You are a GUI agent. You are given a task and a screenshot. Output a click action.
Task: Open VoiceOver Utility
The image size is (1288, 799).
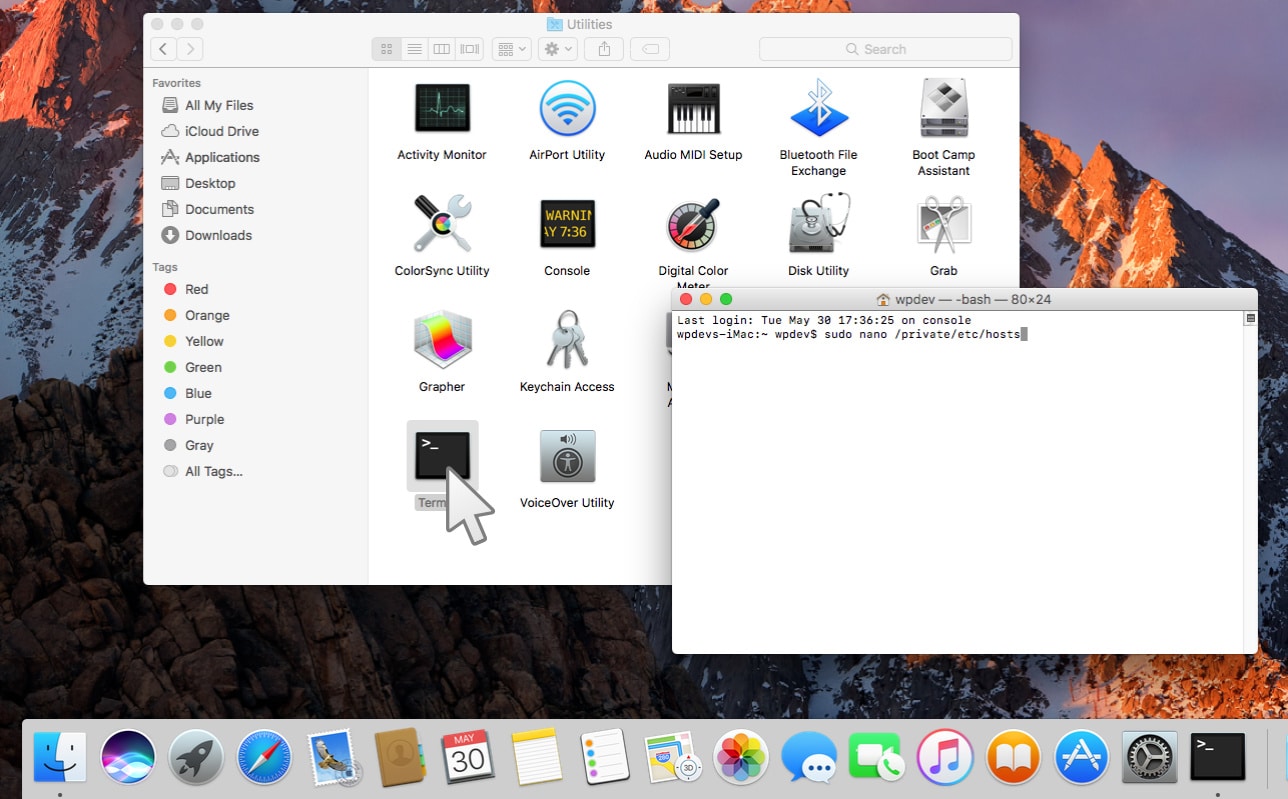tap(567, 456)
